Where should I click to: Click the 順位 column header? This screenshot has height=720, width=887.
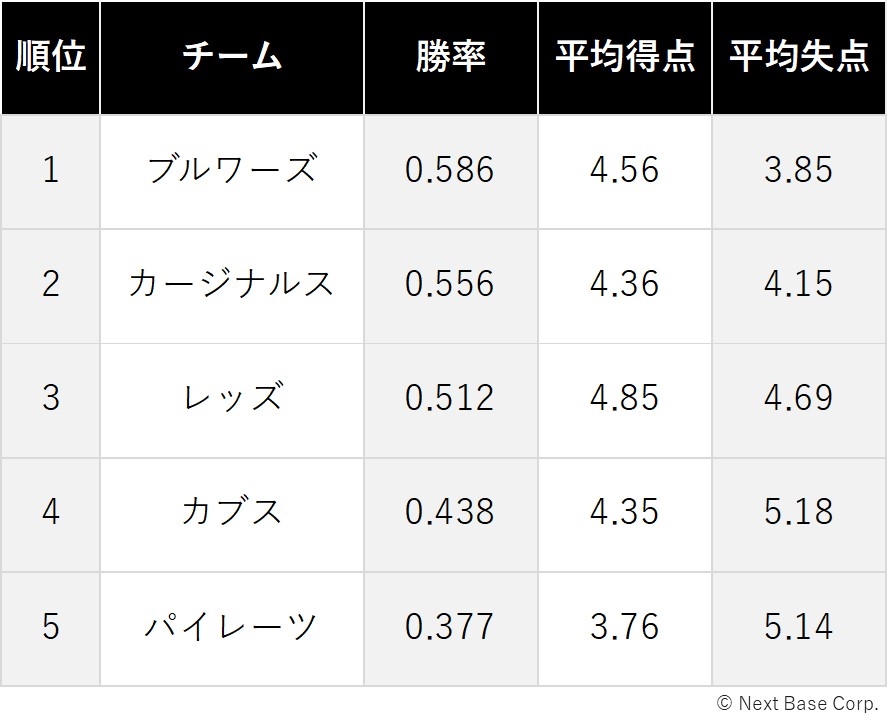pos(50,58)
